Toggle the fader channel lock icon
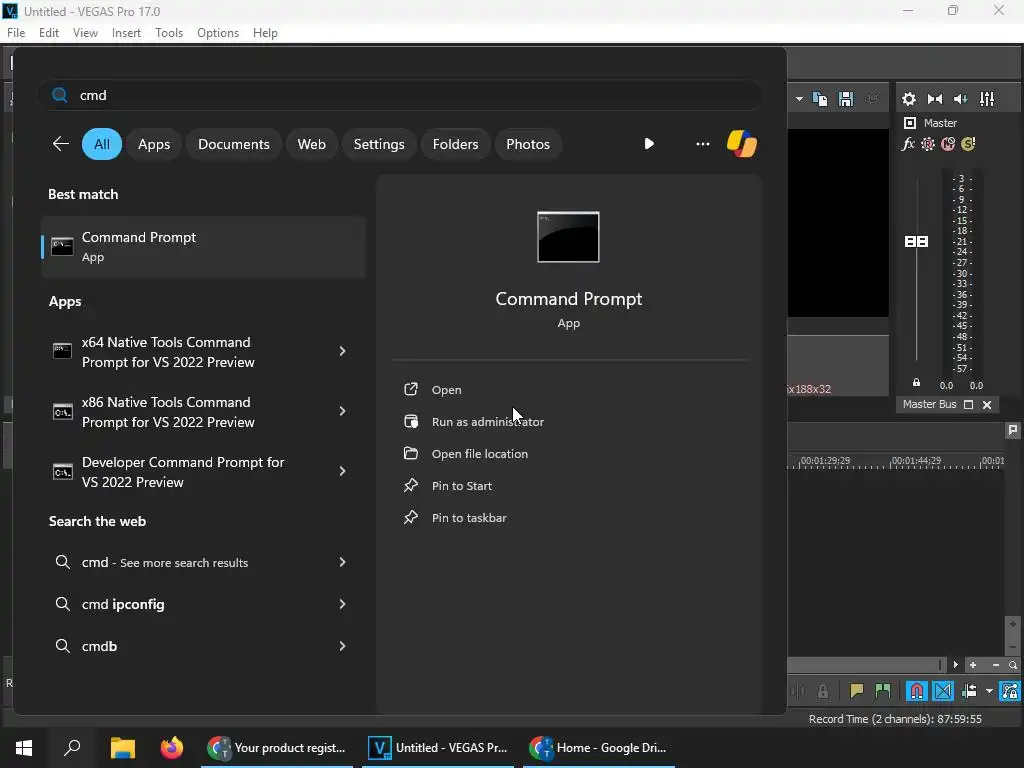 [x=916, y=383]
